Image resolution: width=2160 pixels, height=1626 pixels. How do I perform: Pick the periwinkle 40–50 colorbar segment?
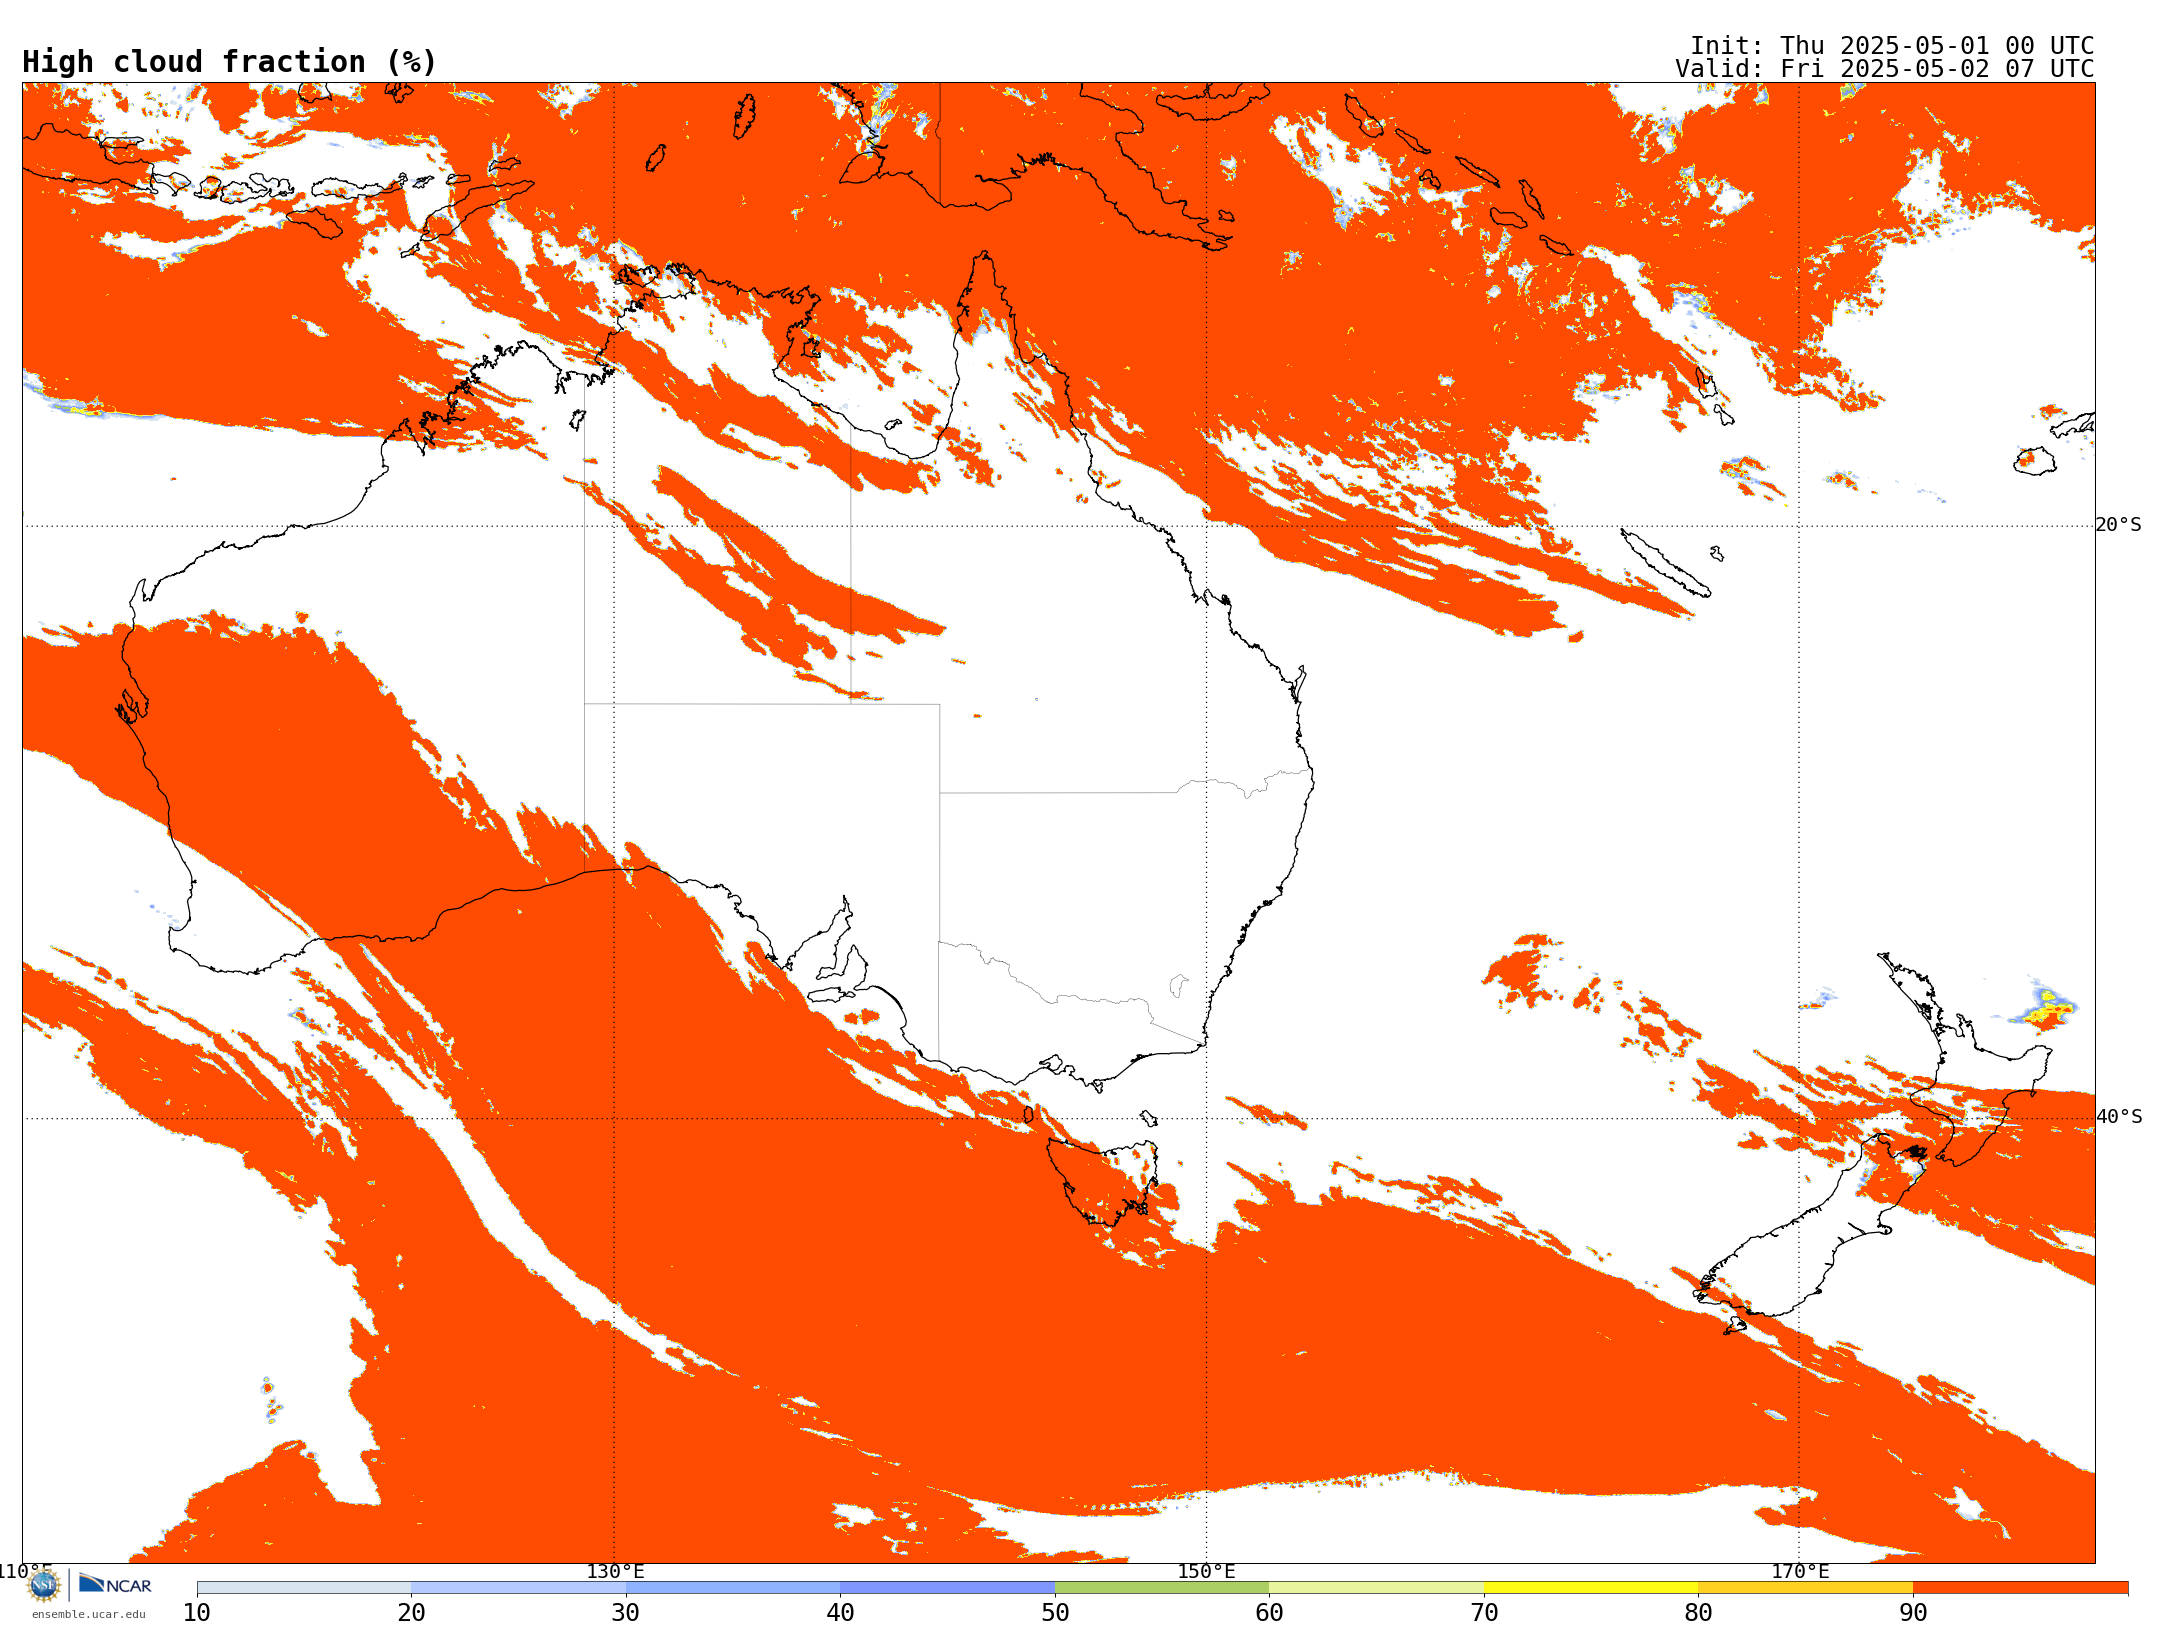point(947,1588)
